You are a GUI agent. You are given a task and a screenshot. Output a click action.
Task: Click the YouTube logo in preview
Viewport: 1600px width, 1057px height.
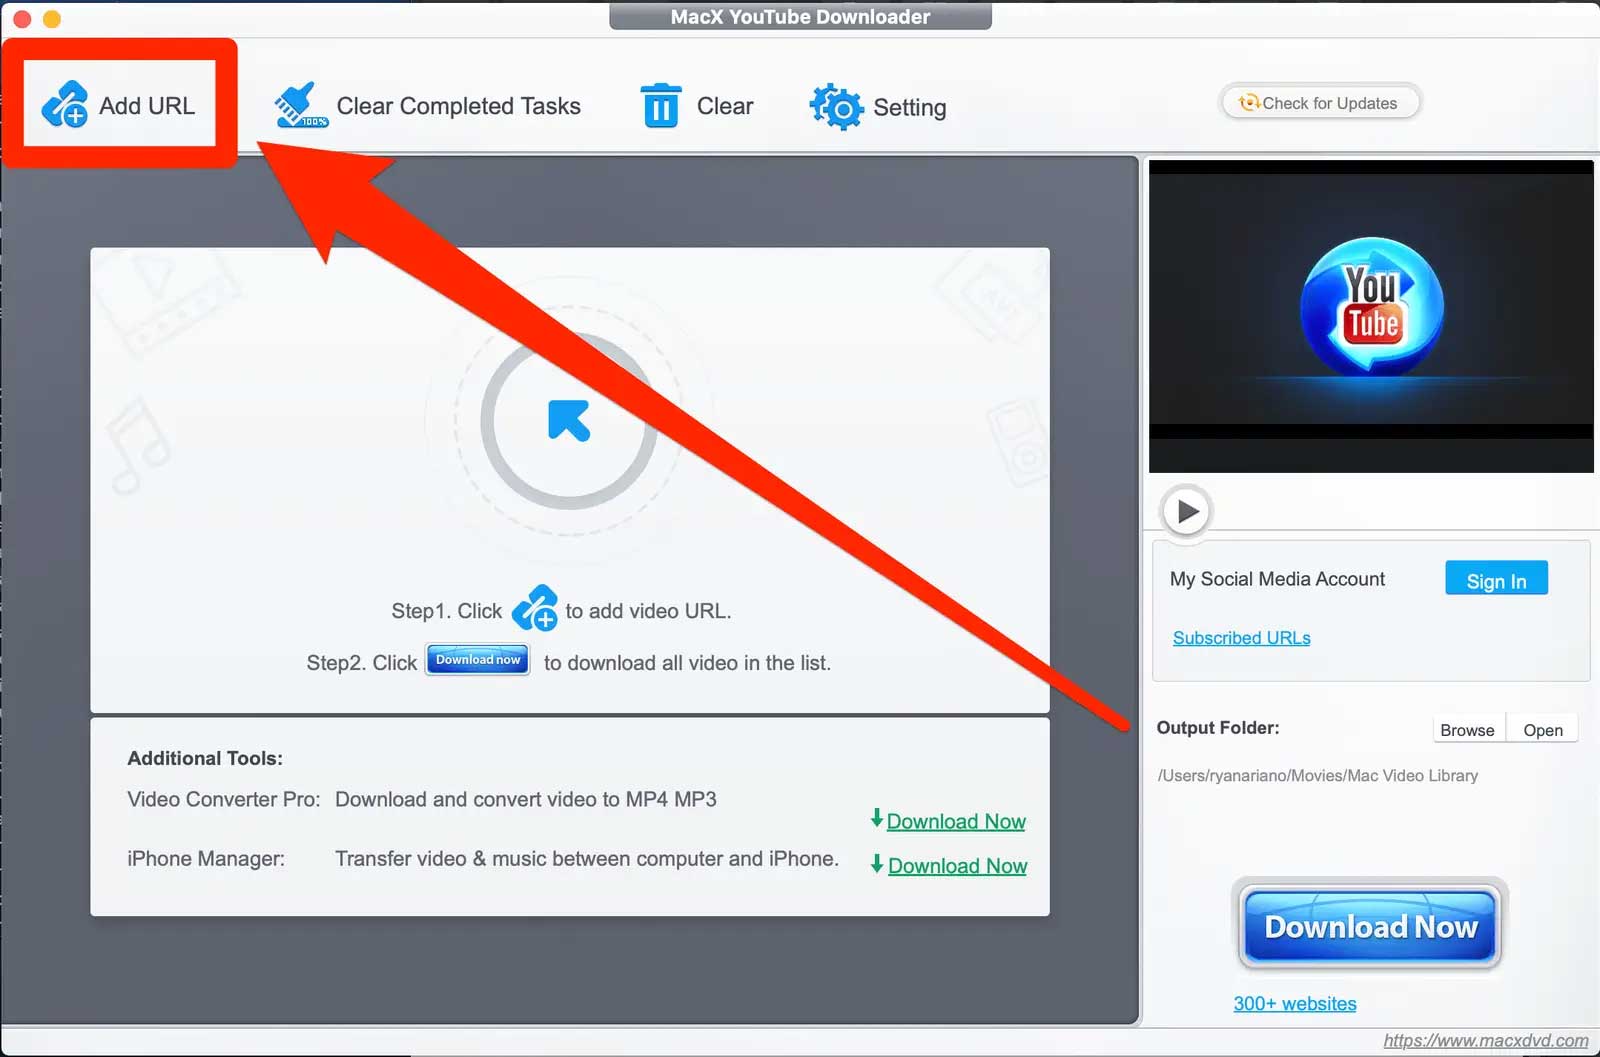pyautogui.click(x=1371, y=307)
